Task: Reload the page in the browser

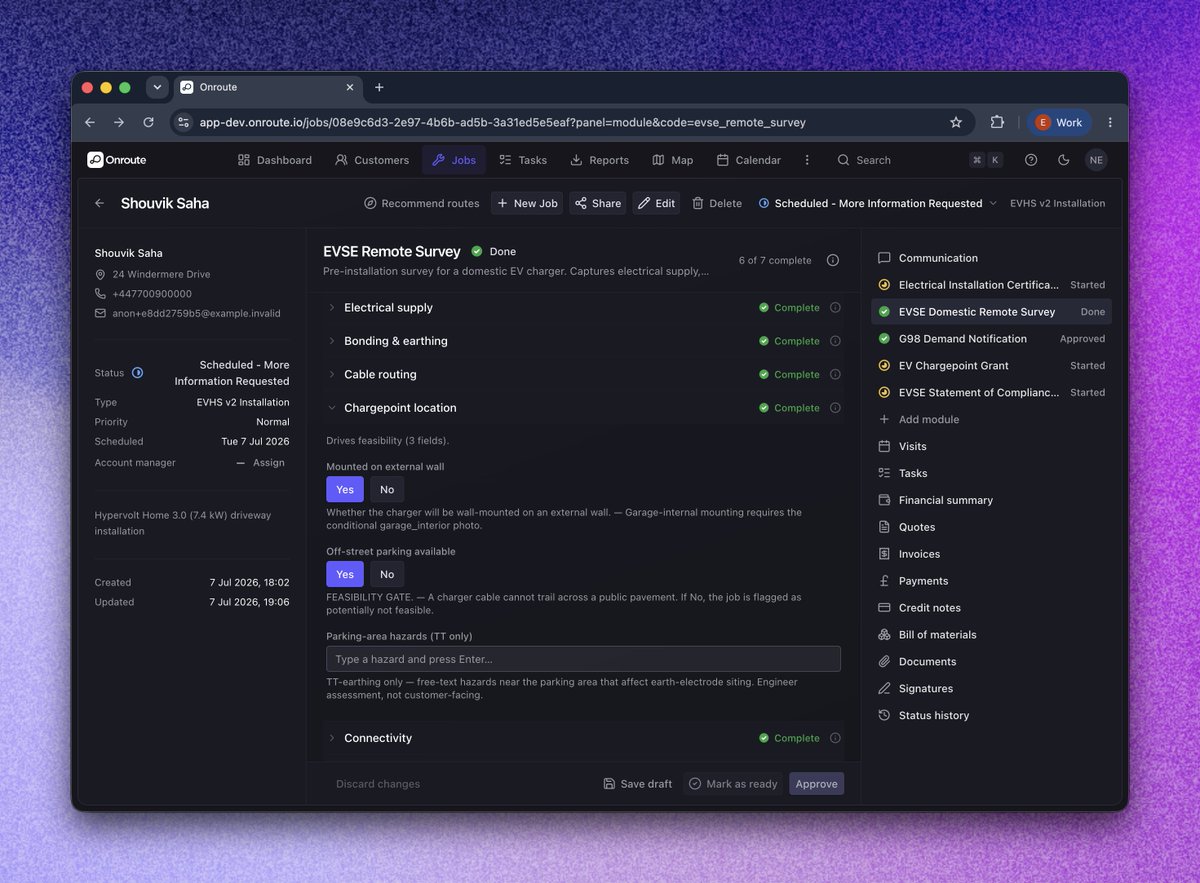Action: pyautogui.click(x=148, y=122)
